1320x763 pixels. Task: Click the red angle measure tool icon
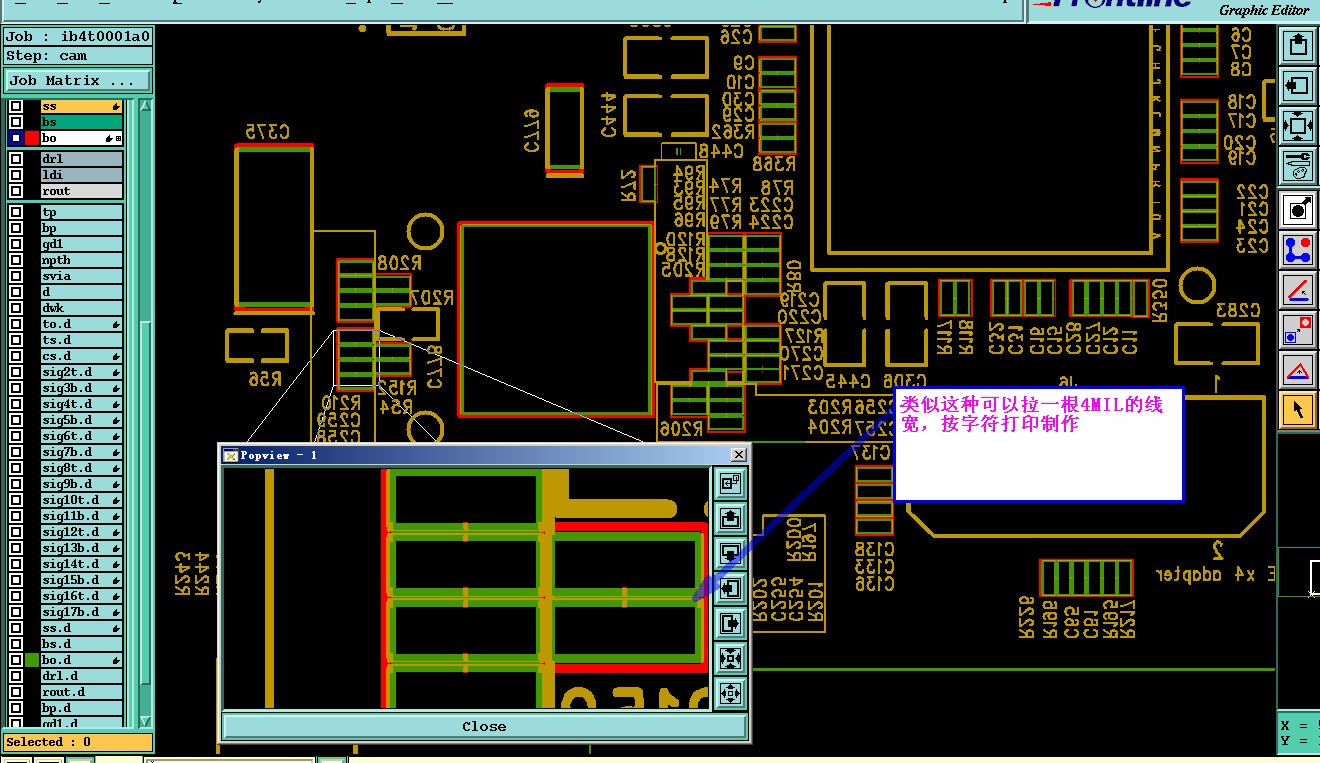coord(1298,290)
